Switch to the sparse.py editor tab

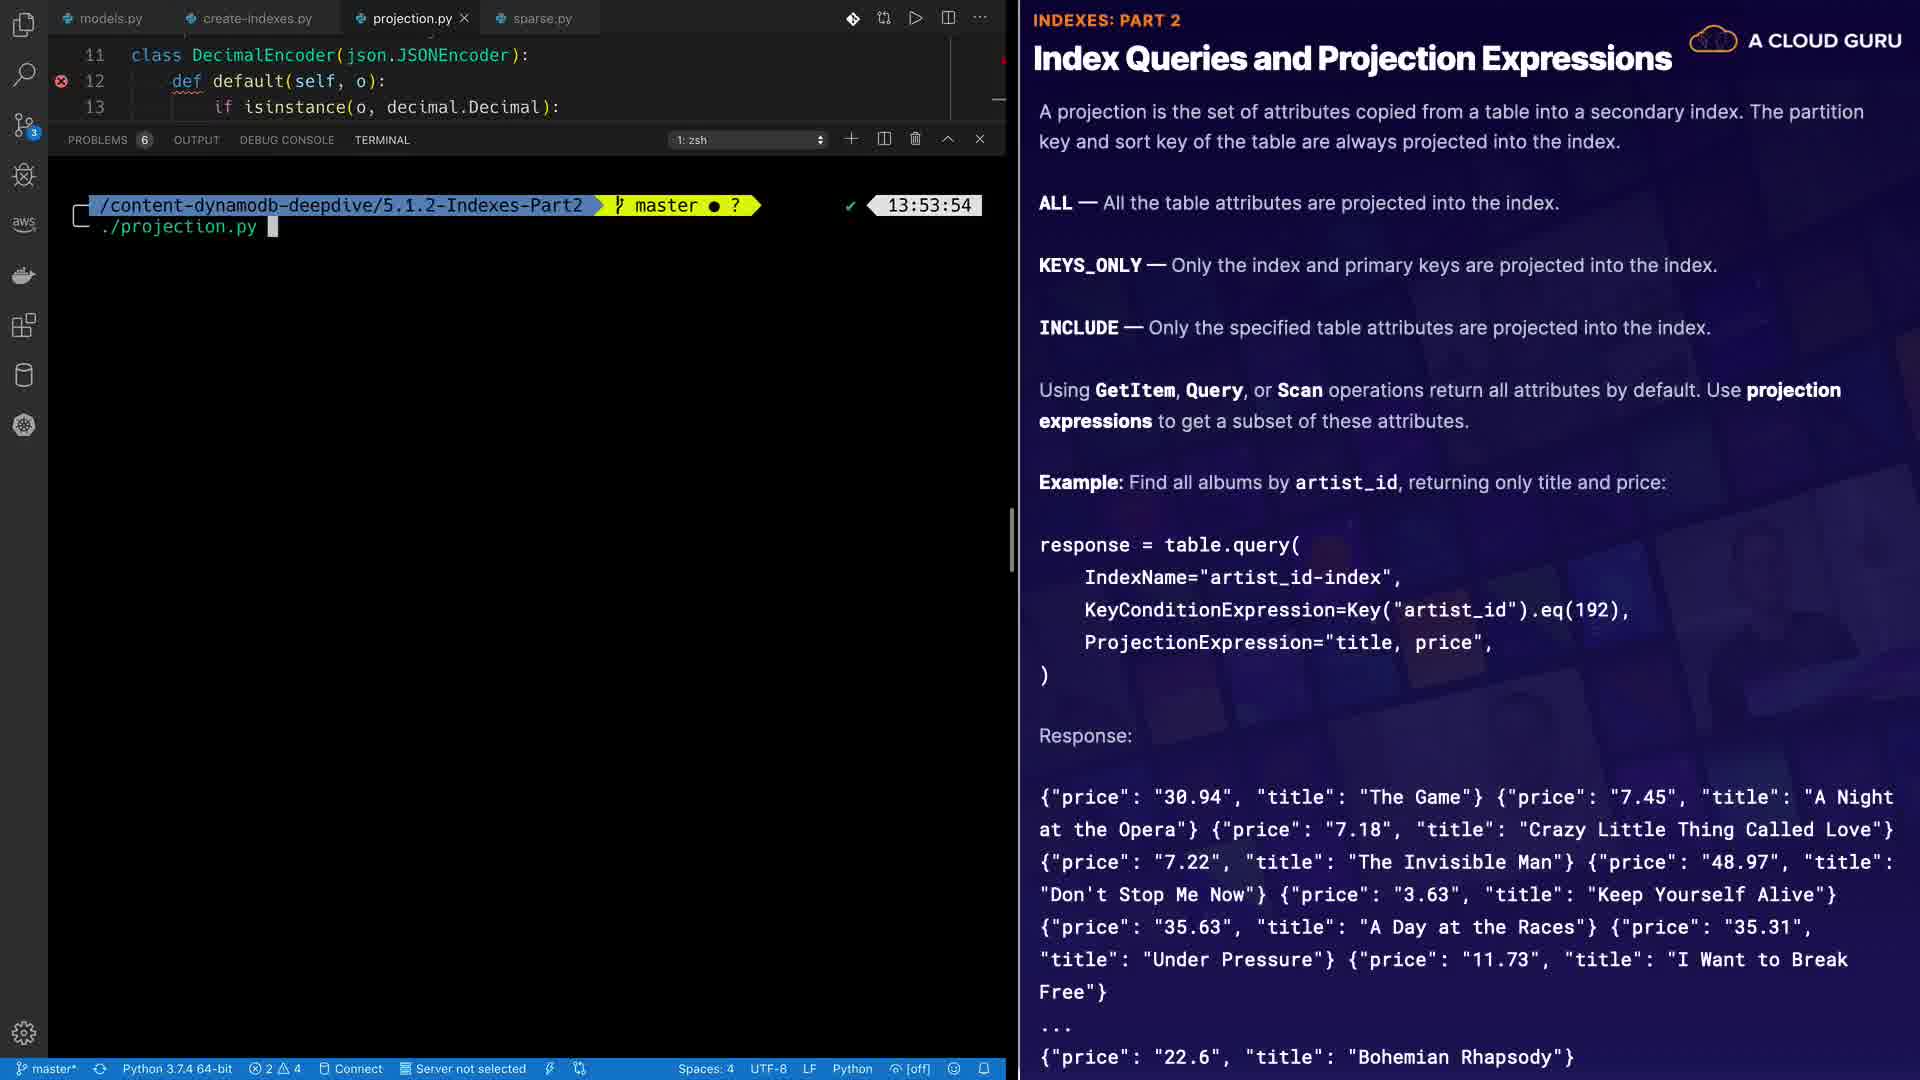coord(541,18)
